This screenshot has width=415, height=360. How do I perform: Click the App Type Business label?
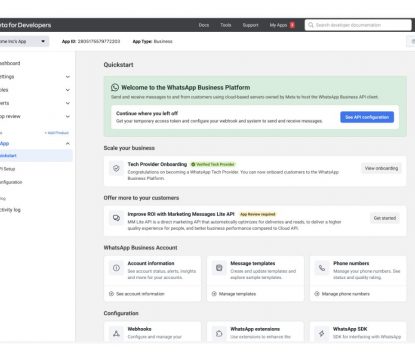point(152,41)
